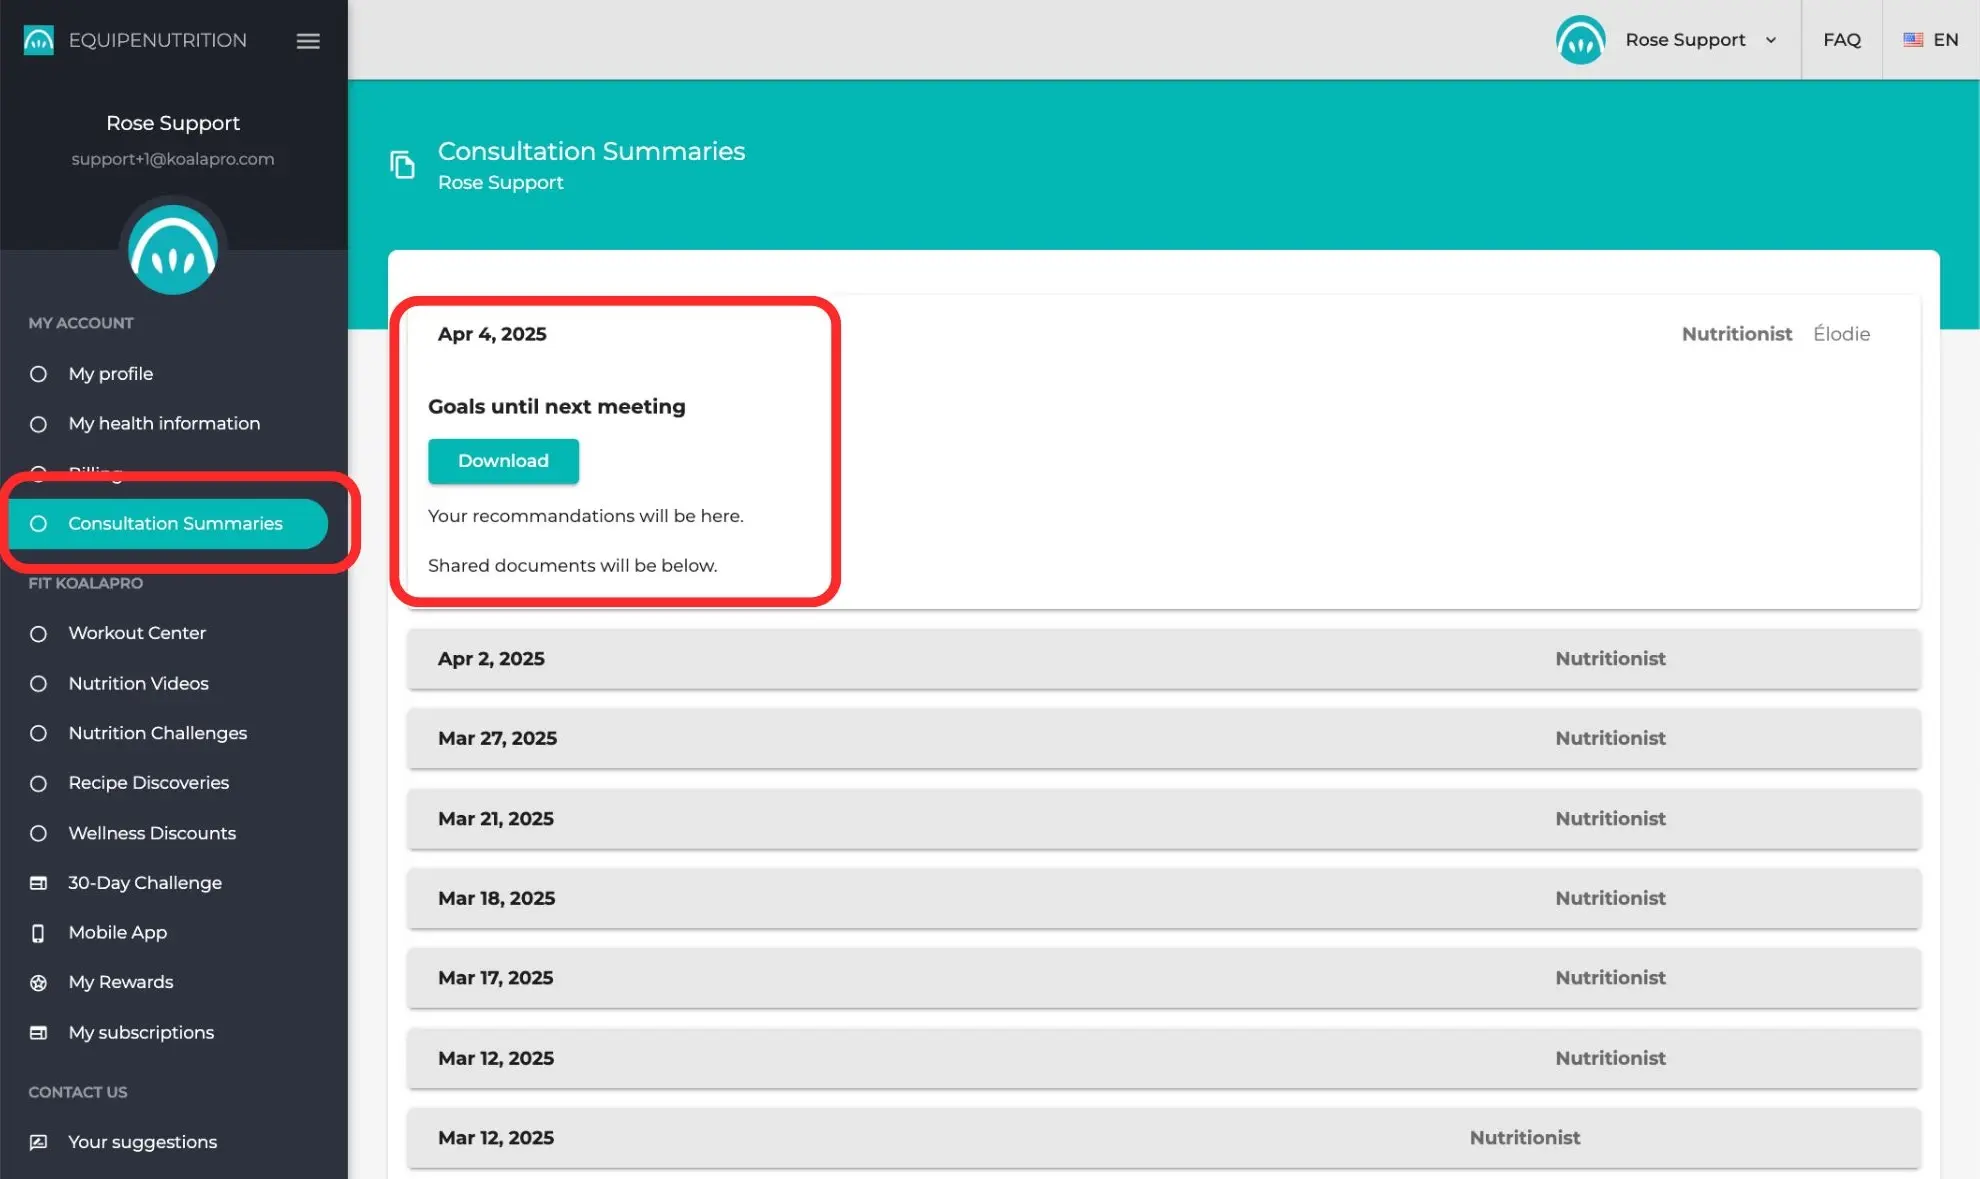This screenshot has height=1179, width=1980.
Task: Click the Consultation Summaries documents icon
Action: point(402,164)
